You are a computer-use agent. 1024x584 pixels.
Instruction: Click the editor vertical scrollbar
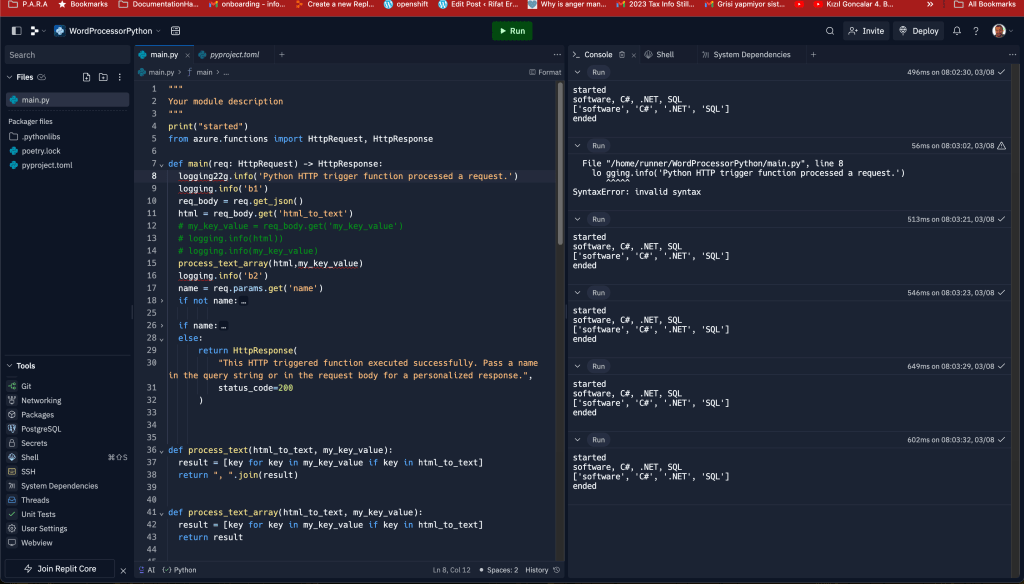pos(560,165)
